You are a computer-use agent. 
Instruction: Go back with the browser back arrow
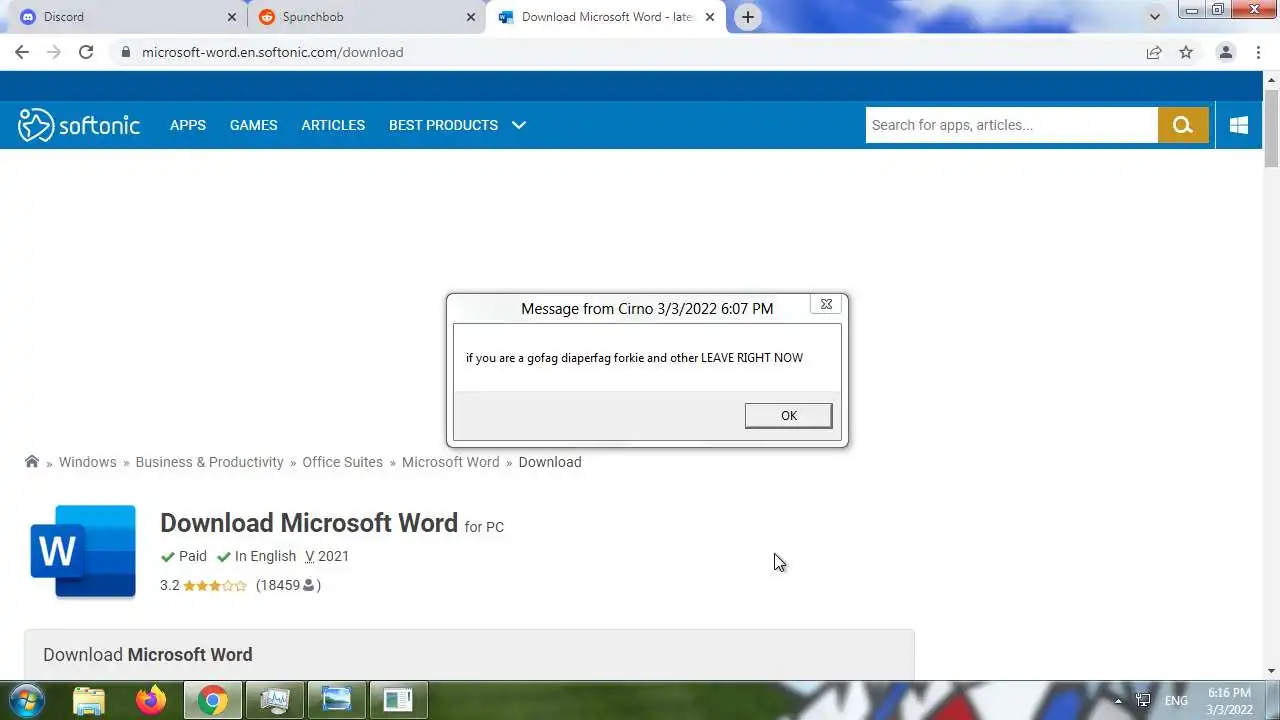click(x=22, y=52)
